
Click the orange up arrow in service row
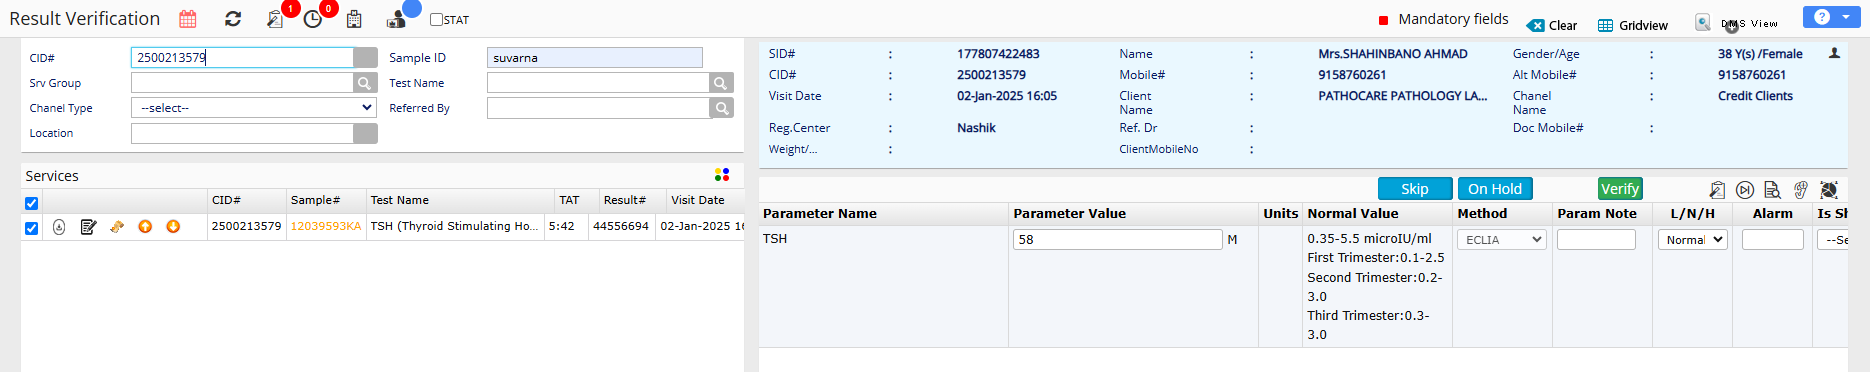[145, 227]
